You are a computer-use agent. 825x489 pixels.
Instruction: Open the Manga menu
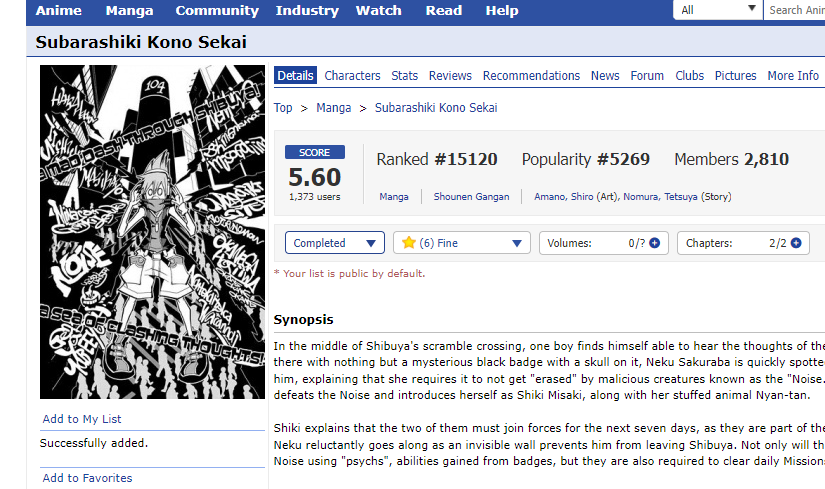130,11
